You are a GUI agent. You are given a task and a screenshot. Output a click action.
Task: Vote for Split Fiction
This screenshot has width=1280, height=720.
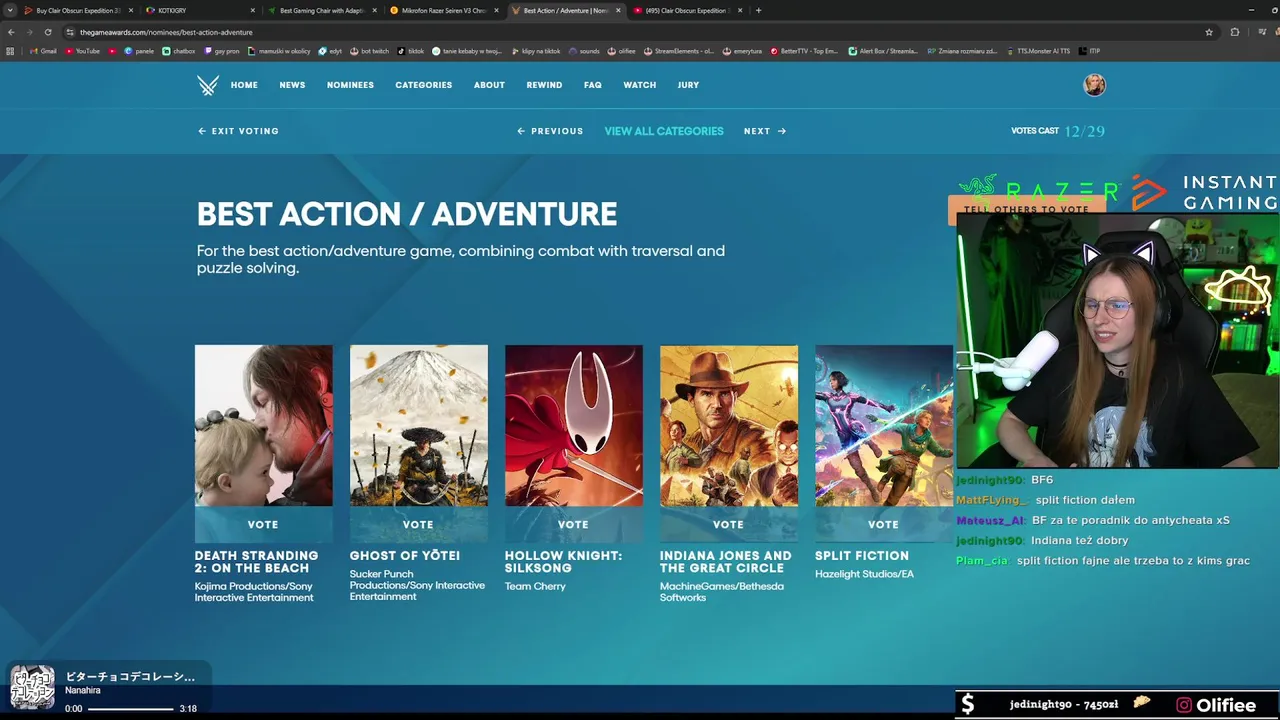tap(883, 525)
